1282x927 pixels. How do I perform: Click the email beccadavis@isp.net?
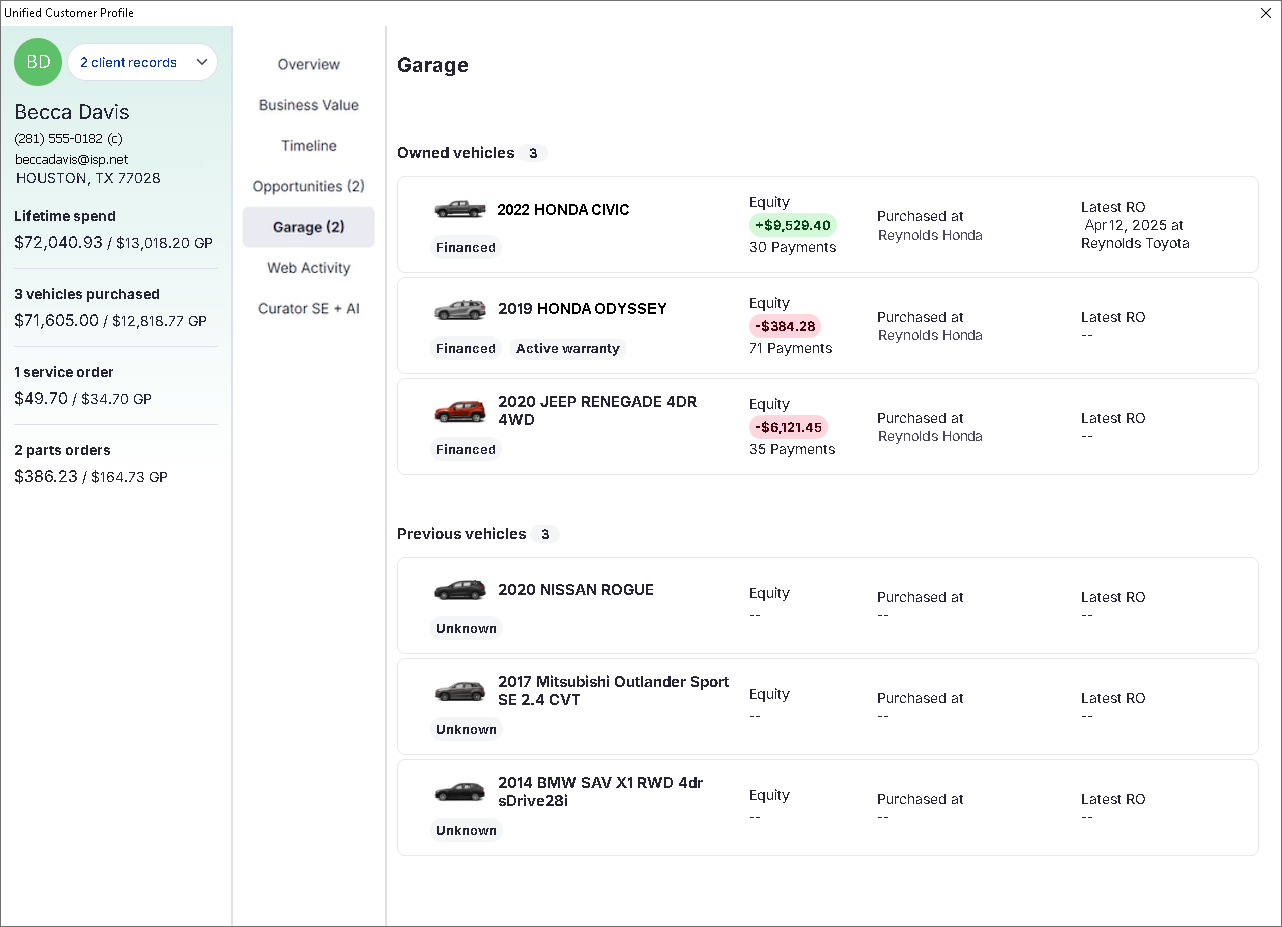pyautogui.click(x=71, y=159)
